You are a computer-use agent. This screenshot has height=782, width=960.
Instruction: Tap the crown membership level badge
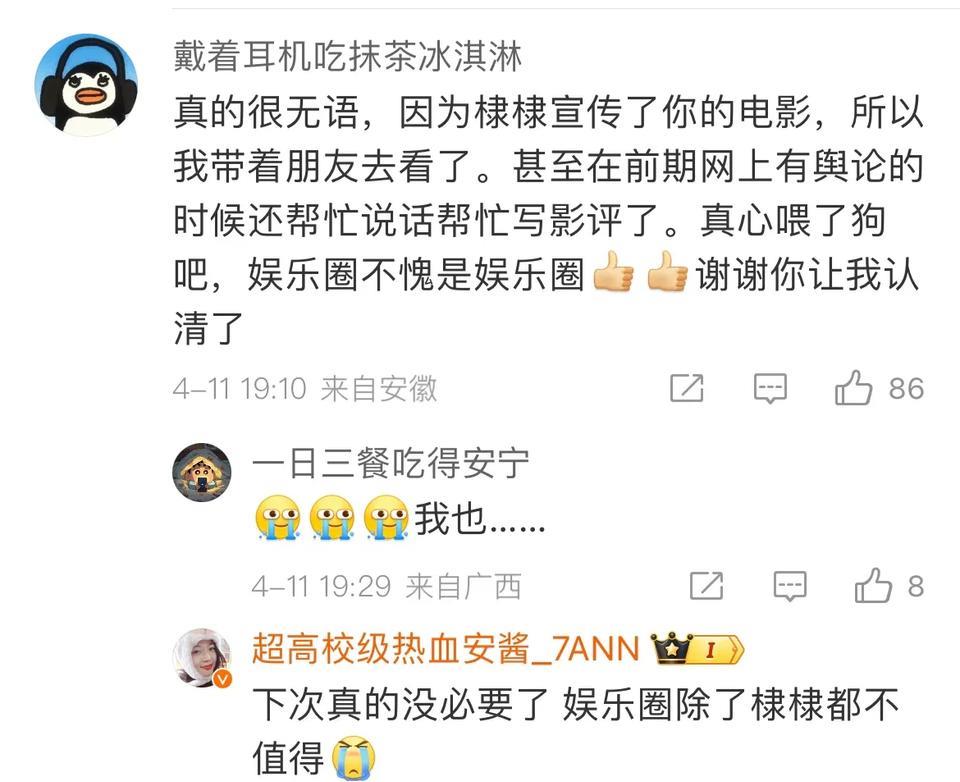[697, 649]
